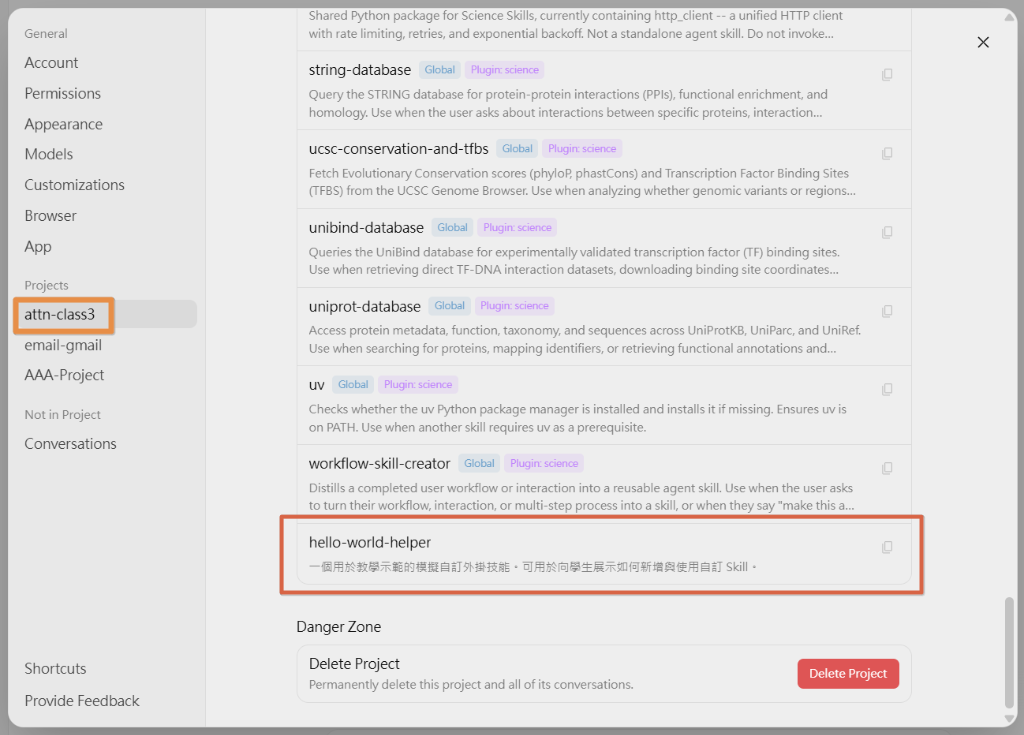1024x735 pixels.
Task: Open Customizations settings
Action: 74,185
